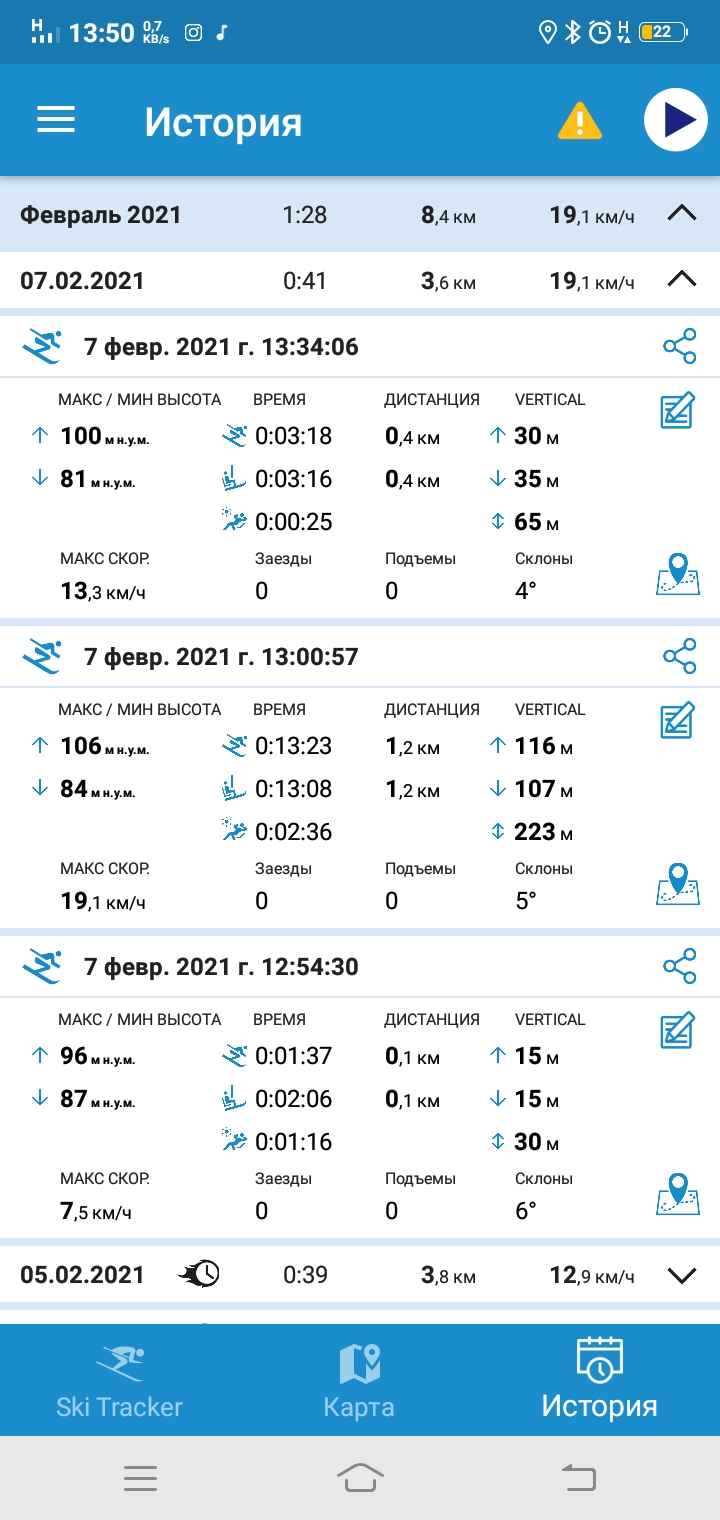The height and width of the screenshot is (1520, 720).
Task: Switch to the Ski Tracker tab
Action: [120, 1382]
